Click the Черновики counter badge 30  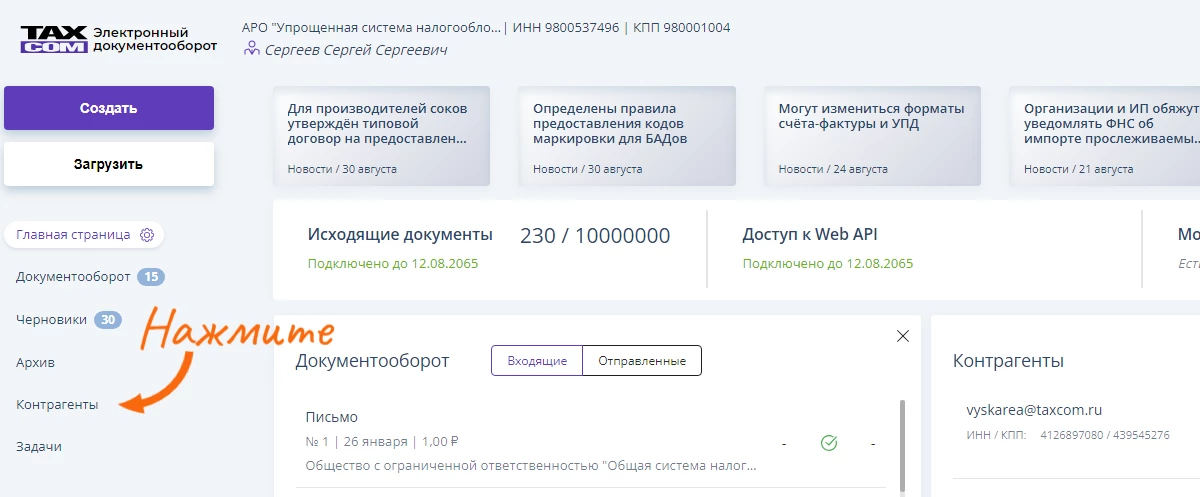[x=108, y=320]
